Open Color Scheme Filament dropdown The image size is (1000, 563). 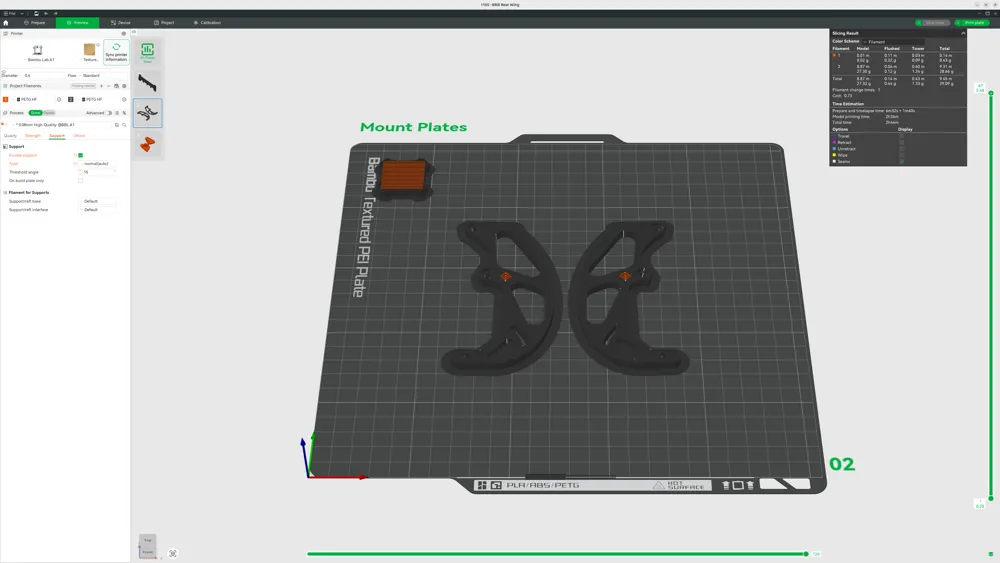click(x=893, y=41)
